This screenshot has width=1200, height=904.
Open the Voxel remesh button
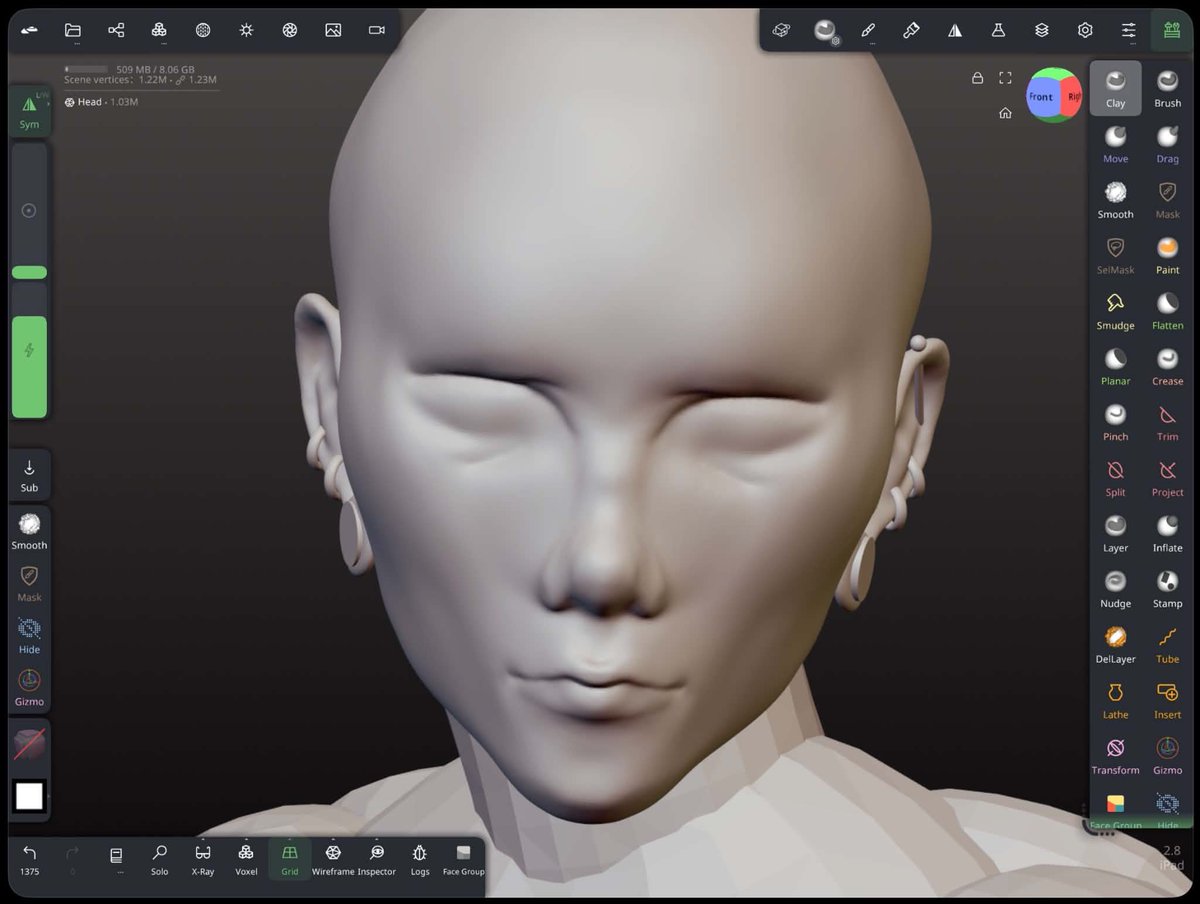[246, 860]
